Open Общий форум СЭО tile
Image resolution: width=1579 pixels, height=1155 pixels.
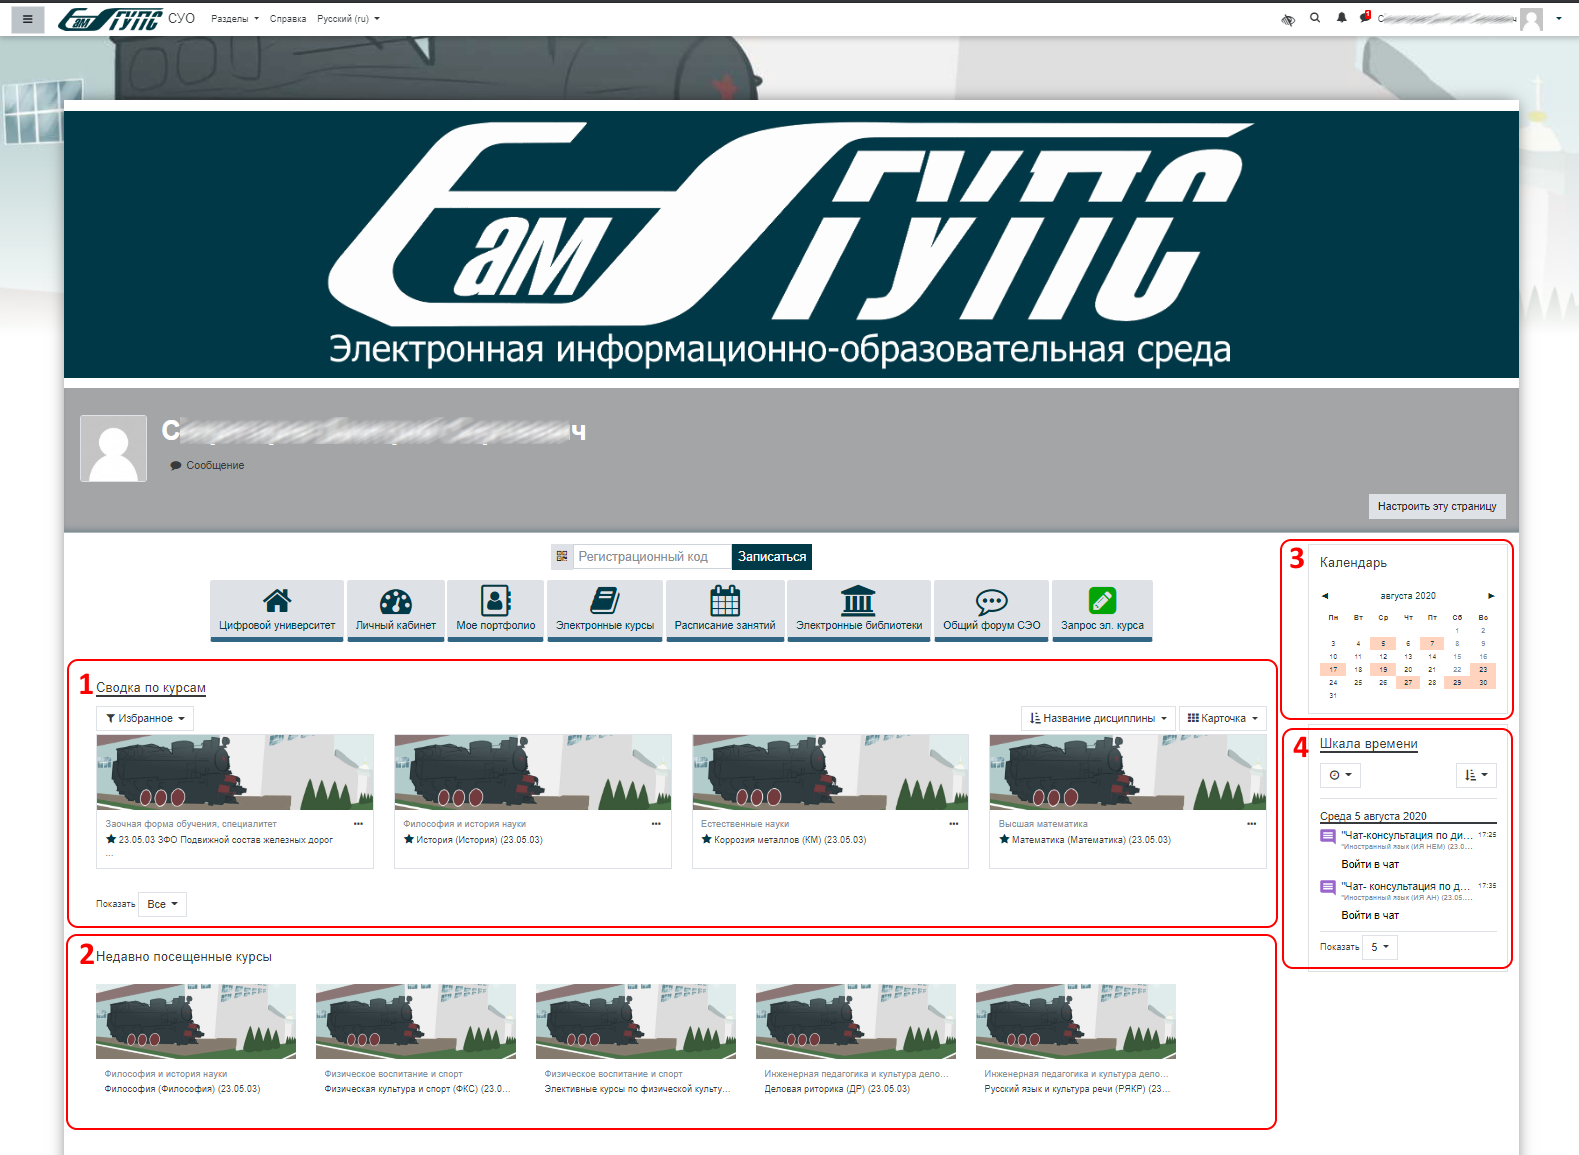pos(992,611)
